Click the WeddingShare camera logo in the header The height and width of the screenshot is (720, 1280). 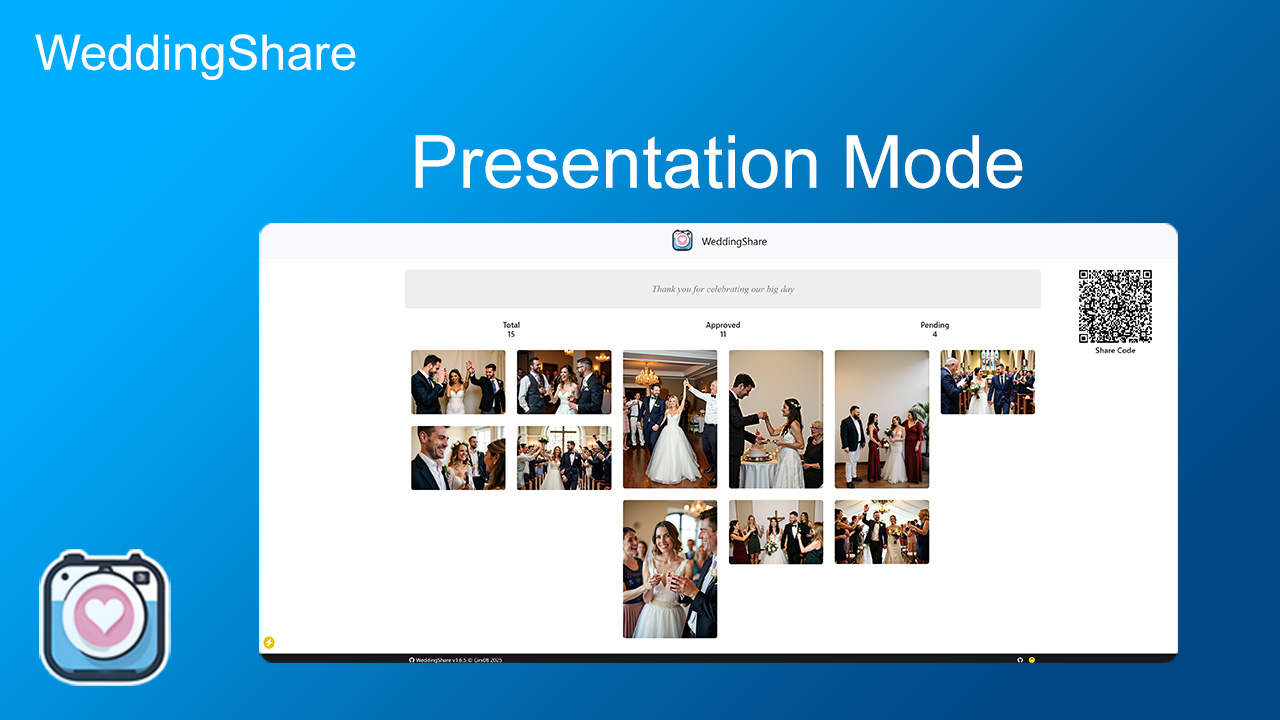tap(682, 240)
